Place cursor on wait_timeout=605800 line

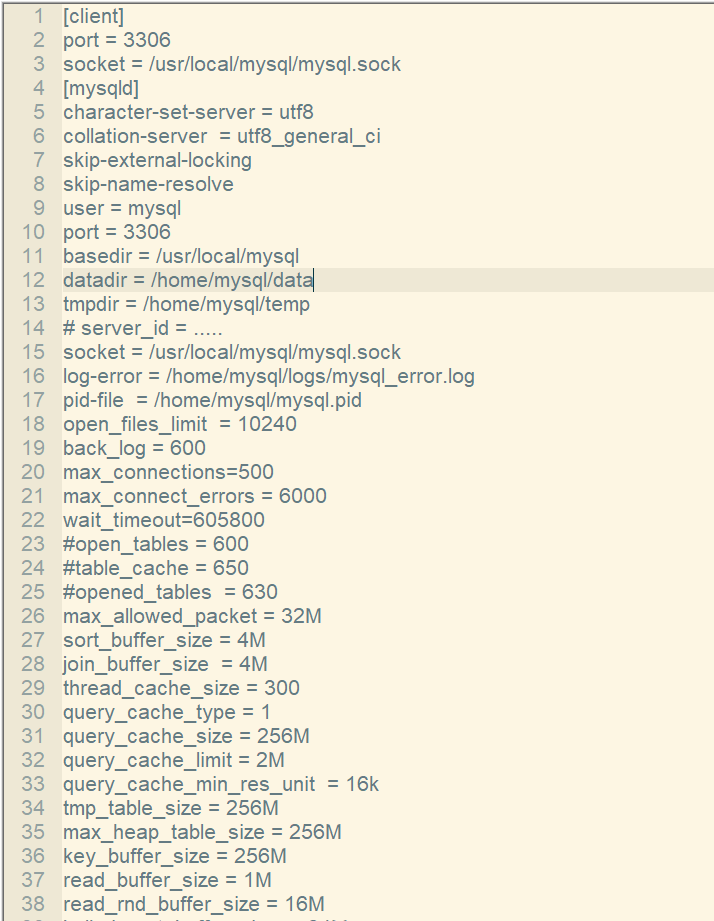[163, 520]
